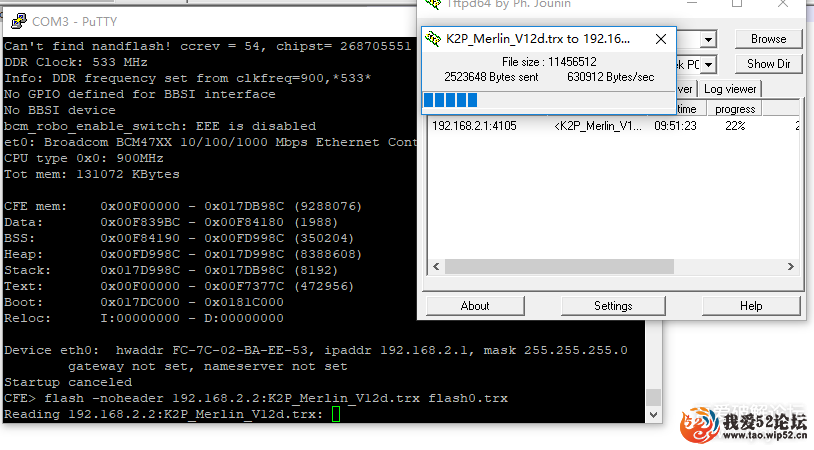
Task: Click the 'No BBSI device' line in PuTTY
Action: (60, 111)
